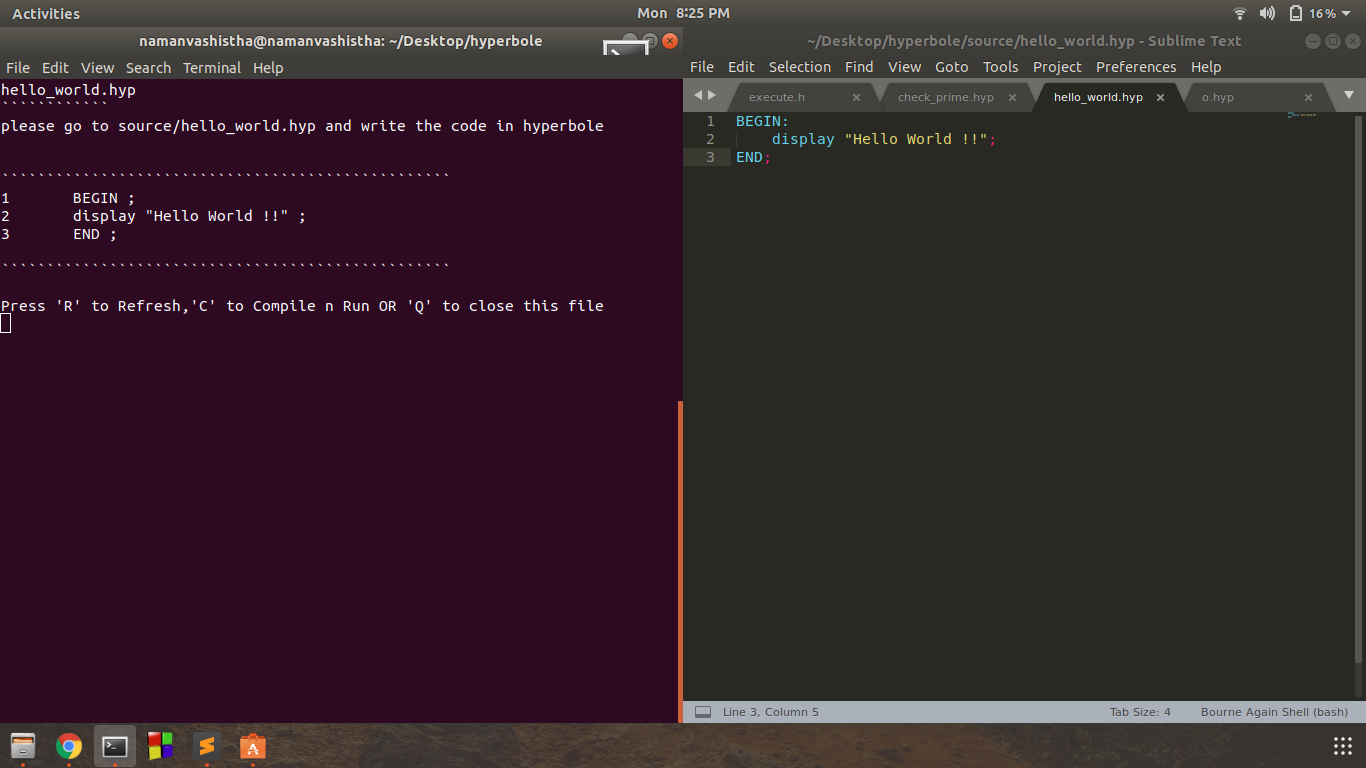Close the execute.h tab

(x=856, y=98)
